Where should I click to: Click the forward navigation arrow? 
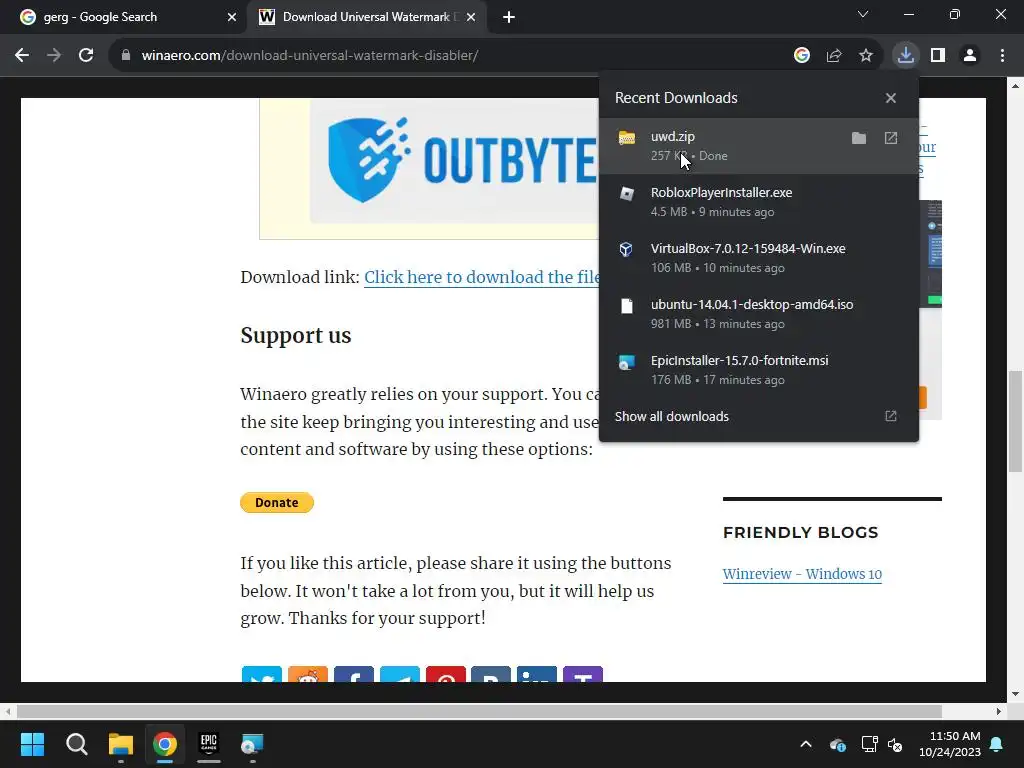click(54, 56)
